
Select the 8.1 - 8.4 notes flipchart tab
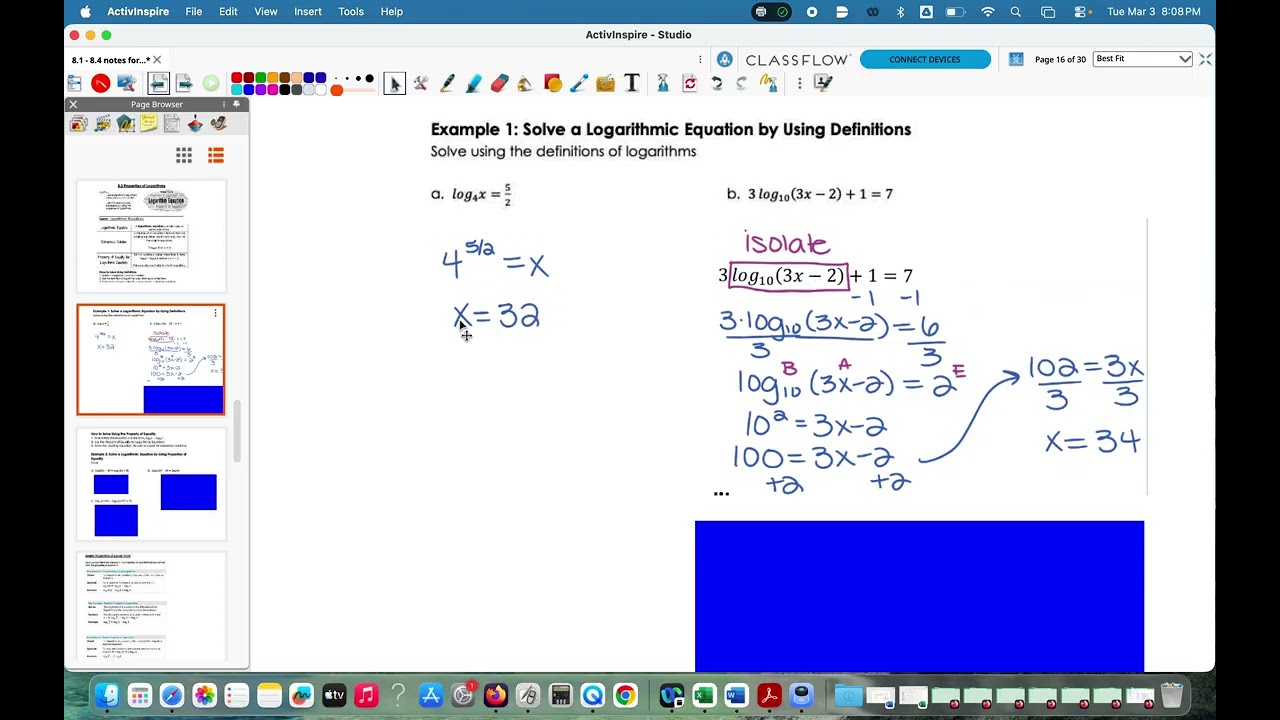tap(110, 60)
